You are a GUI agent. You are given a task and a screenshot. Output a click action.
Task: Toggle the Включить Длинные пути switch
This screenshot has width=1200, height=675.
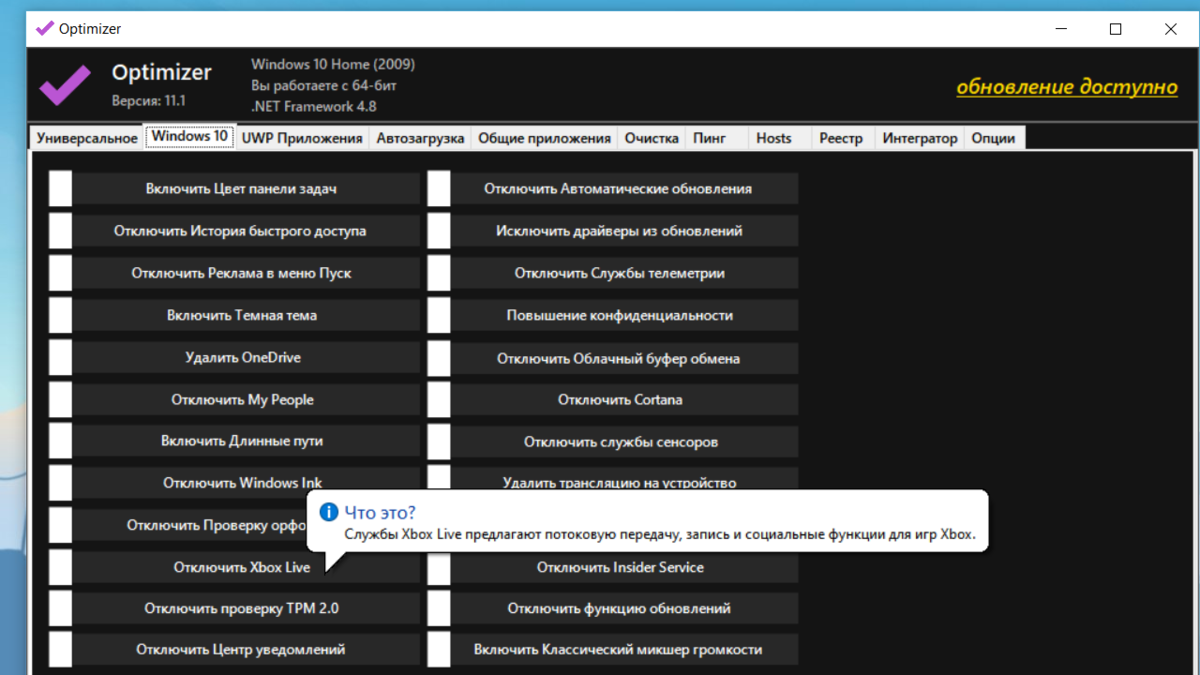[60, 441]
